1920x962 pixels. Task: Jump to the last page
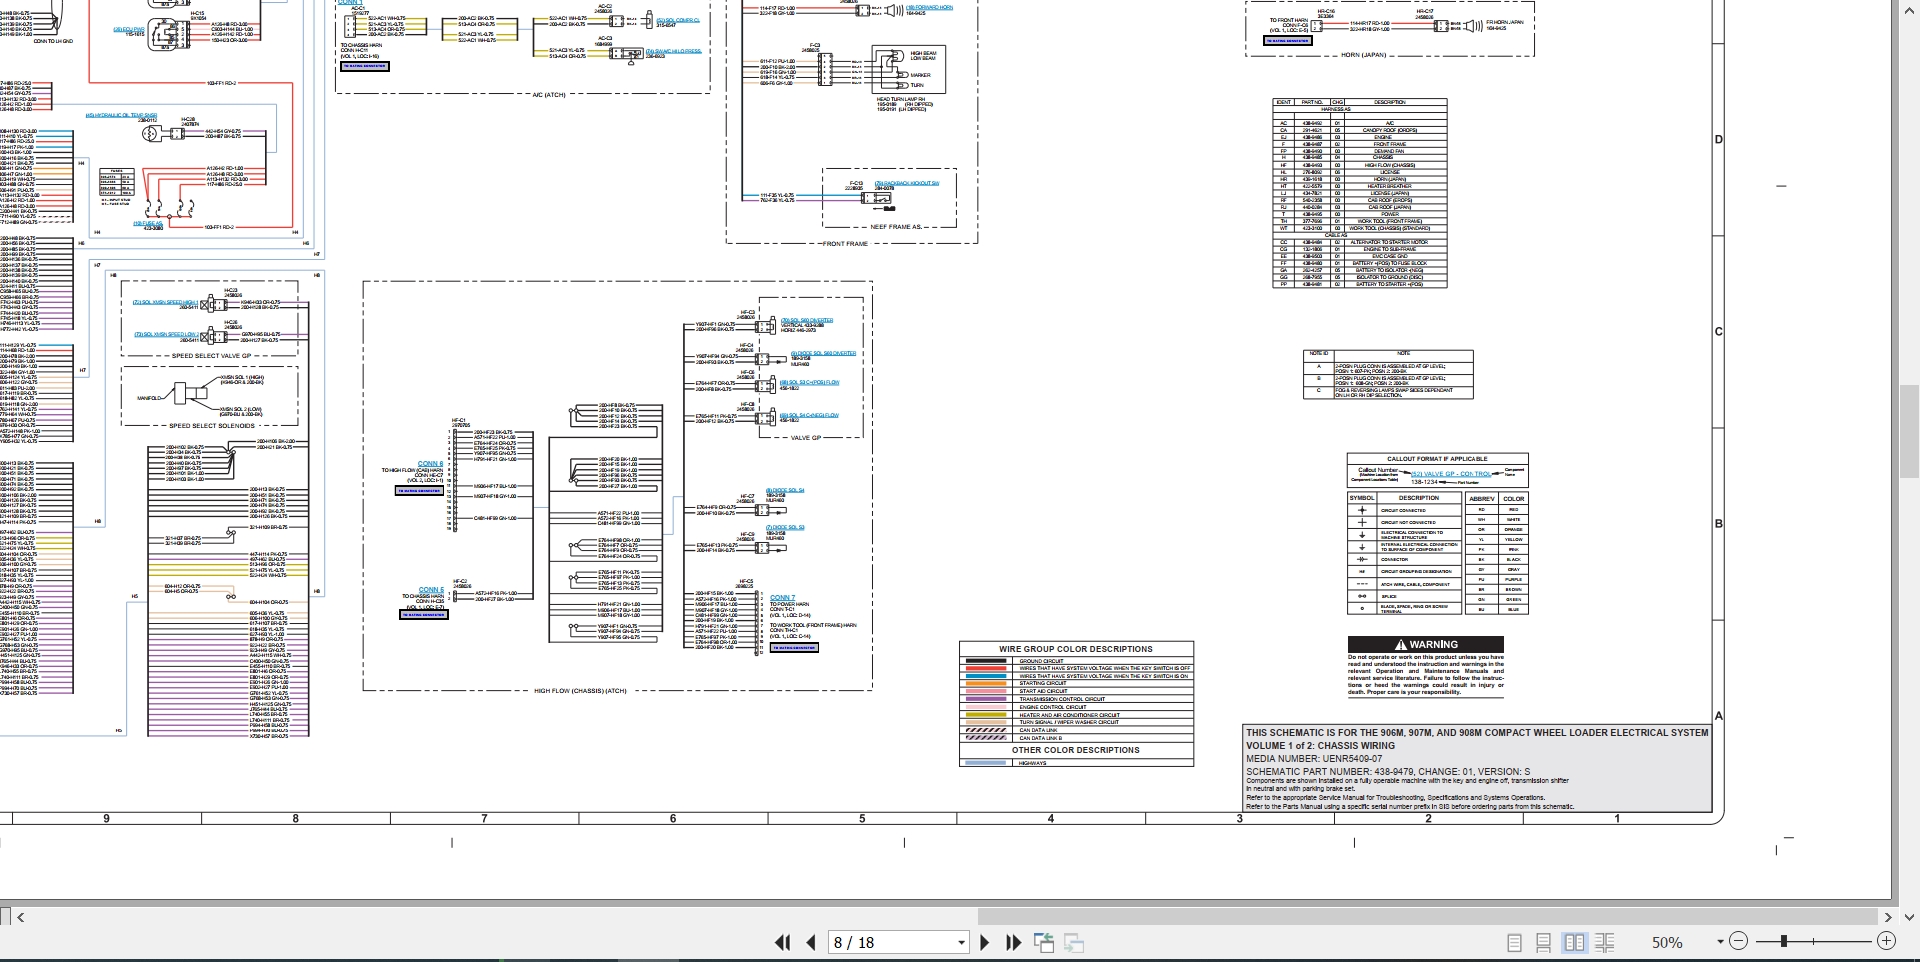1013,942
